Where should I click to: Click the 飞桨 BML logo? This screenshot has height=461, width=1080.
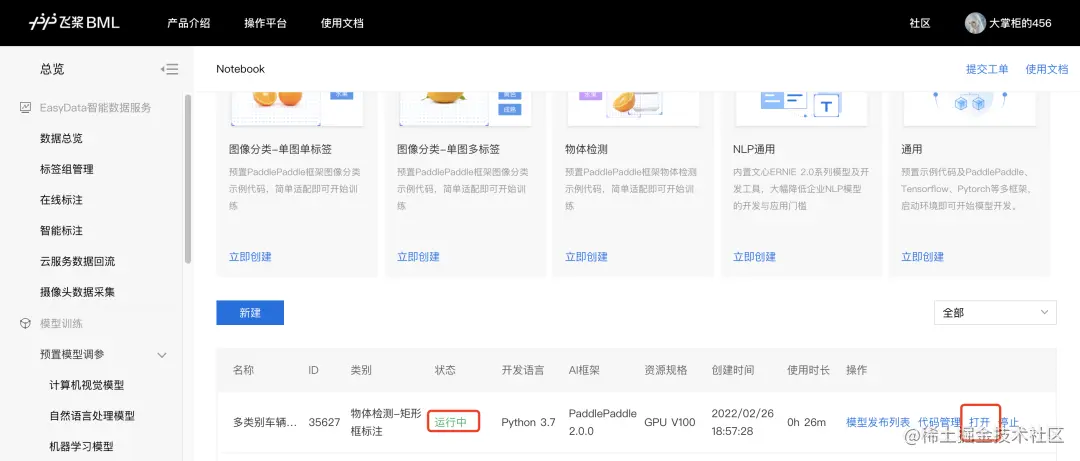(74, 23)
